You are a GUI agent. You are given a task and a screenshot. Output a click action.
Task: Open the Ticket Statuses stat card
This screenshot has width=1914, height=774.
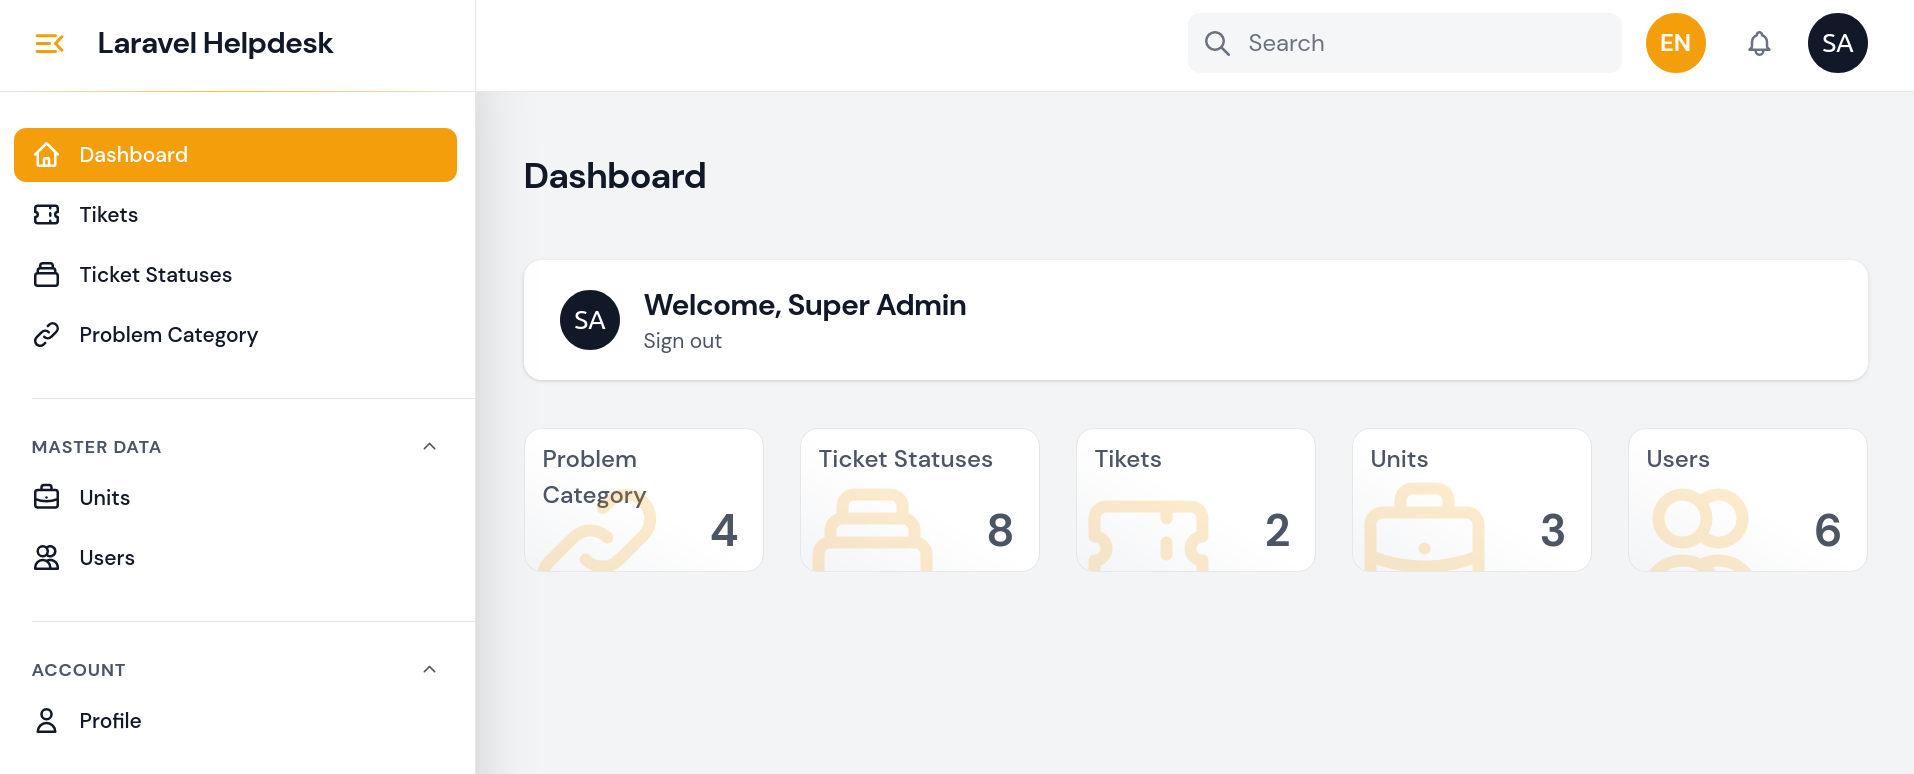coord(919,500)
